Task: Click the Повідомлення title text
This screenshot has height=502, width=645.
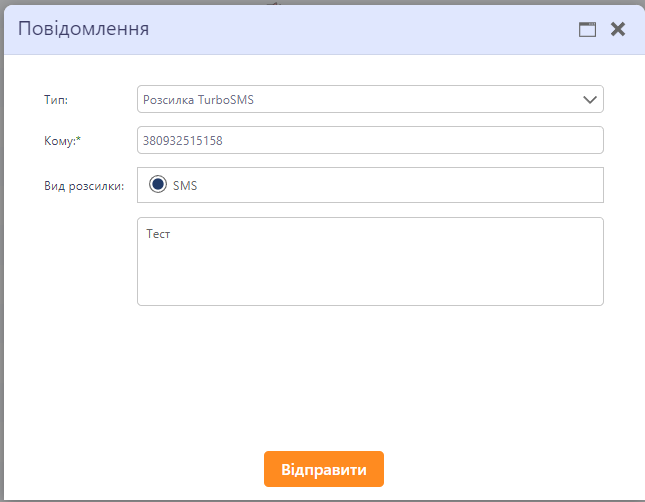Action: [84, 28]
